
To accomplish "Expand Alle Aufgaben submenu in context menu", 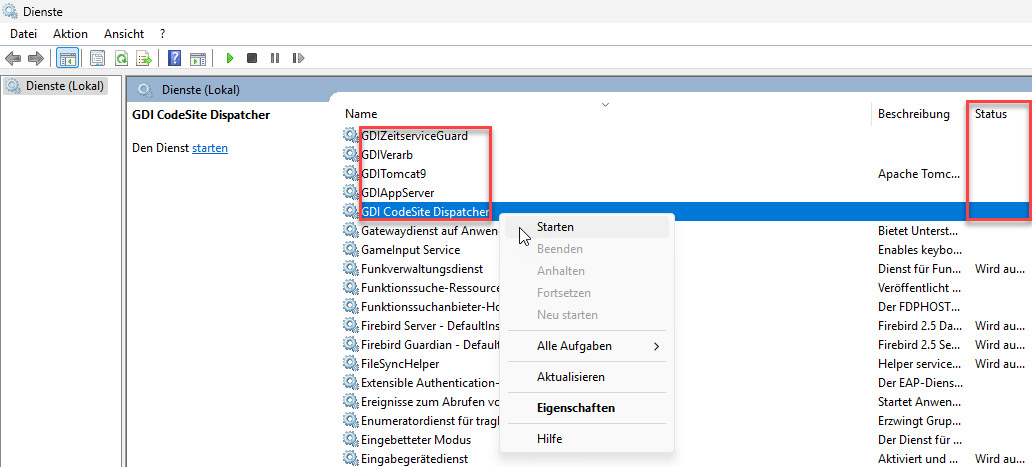I will [586, 346].
